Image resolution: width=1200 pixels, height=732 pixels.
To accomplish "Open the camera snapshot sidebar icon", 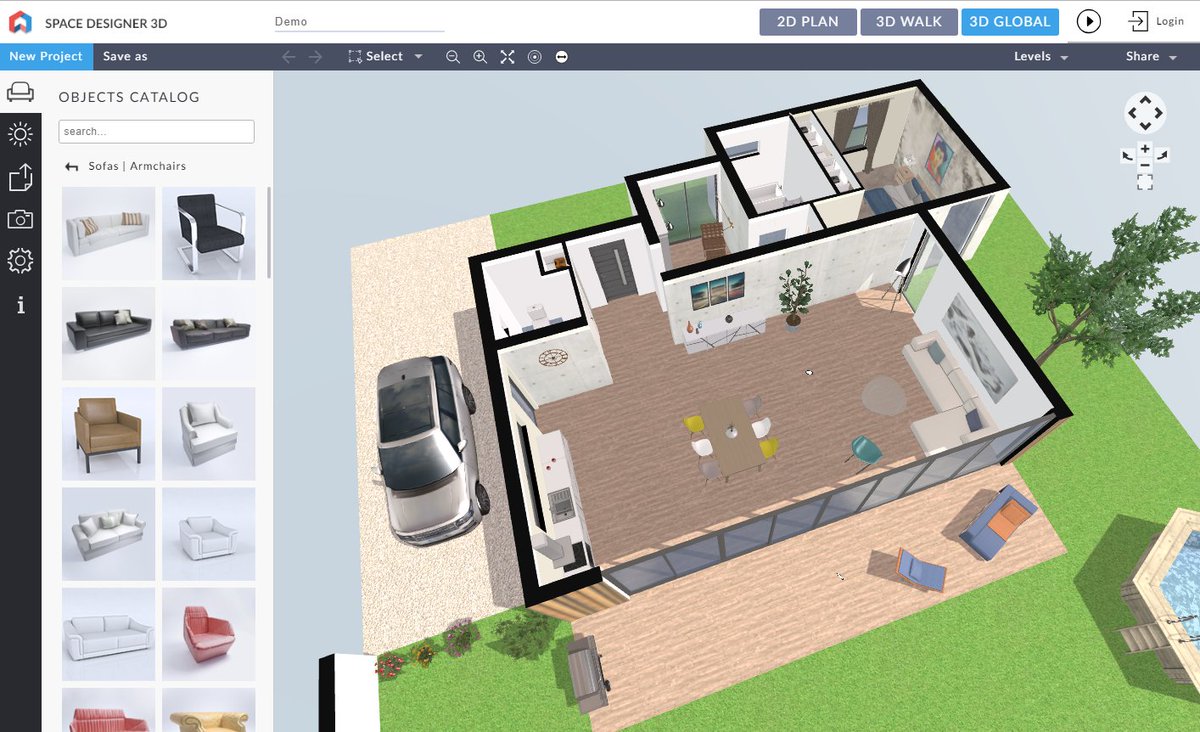I will tap(20, 220).
